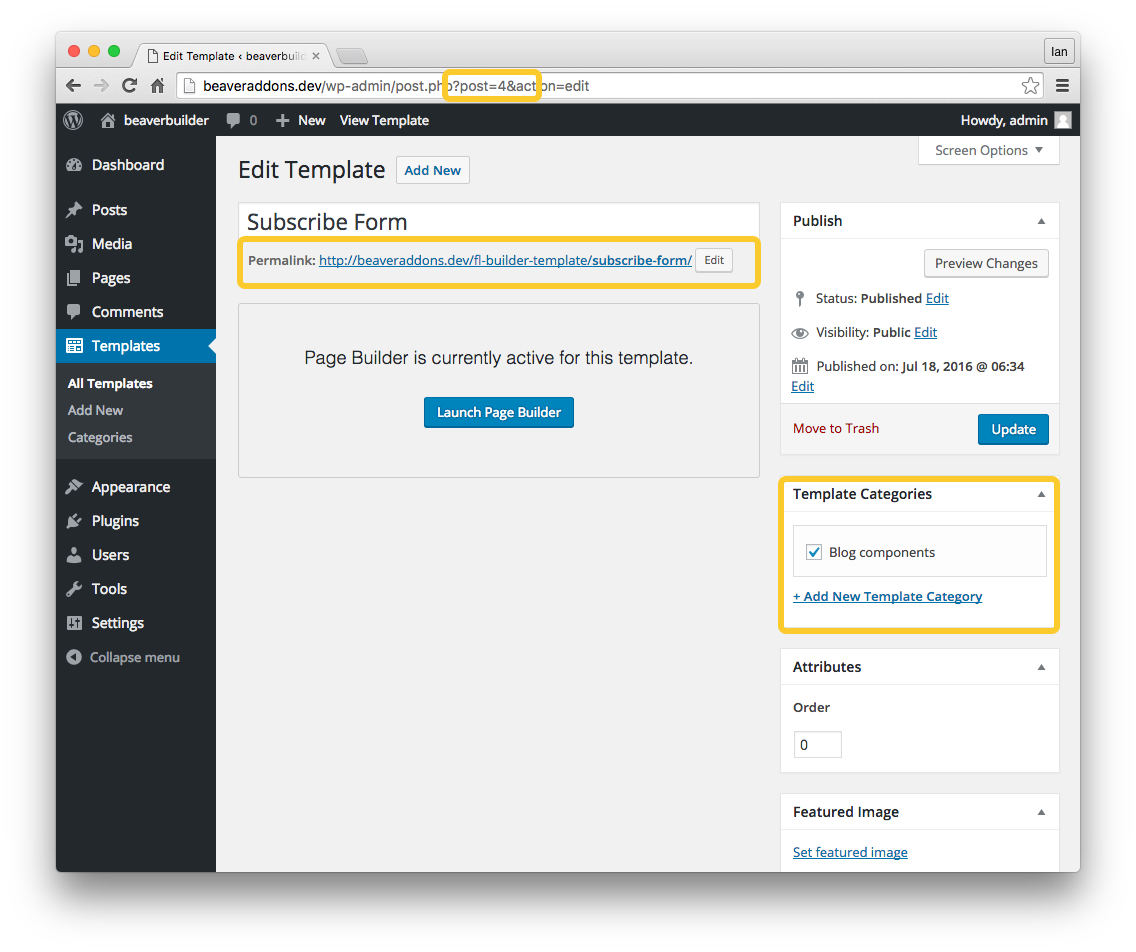This screenshot has width=1136, height=952.
Task: Collapse the Template Categories panel
Action: click(1041, 494)
